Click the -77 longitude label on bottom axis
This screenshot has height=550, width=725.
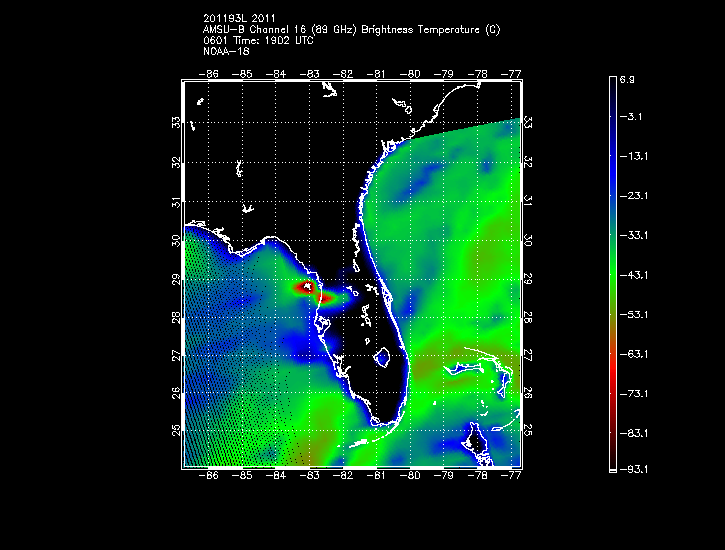(513, 478)
